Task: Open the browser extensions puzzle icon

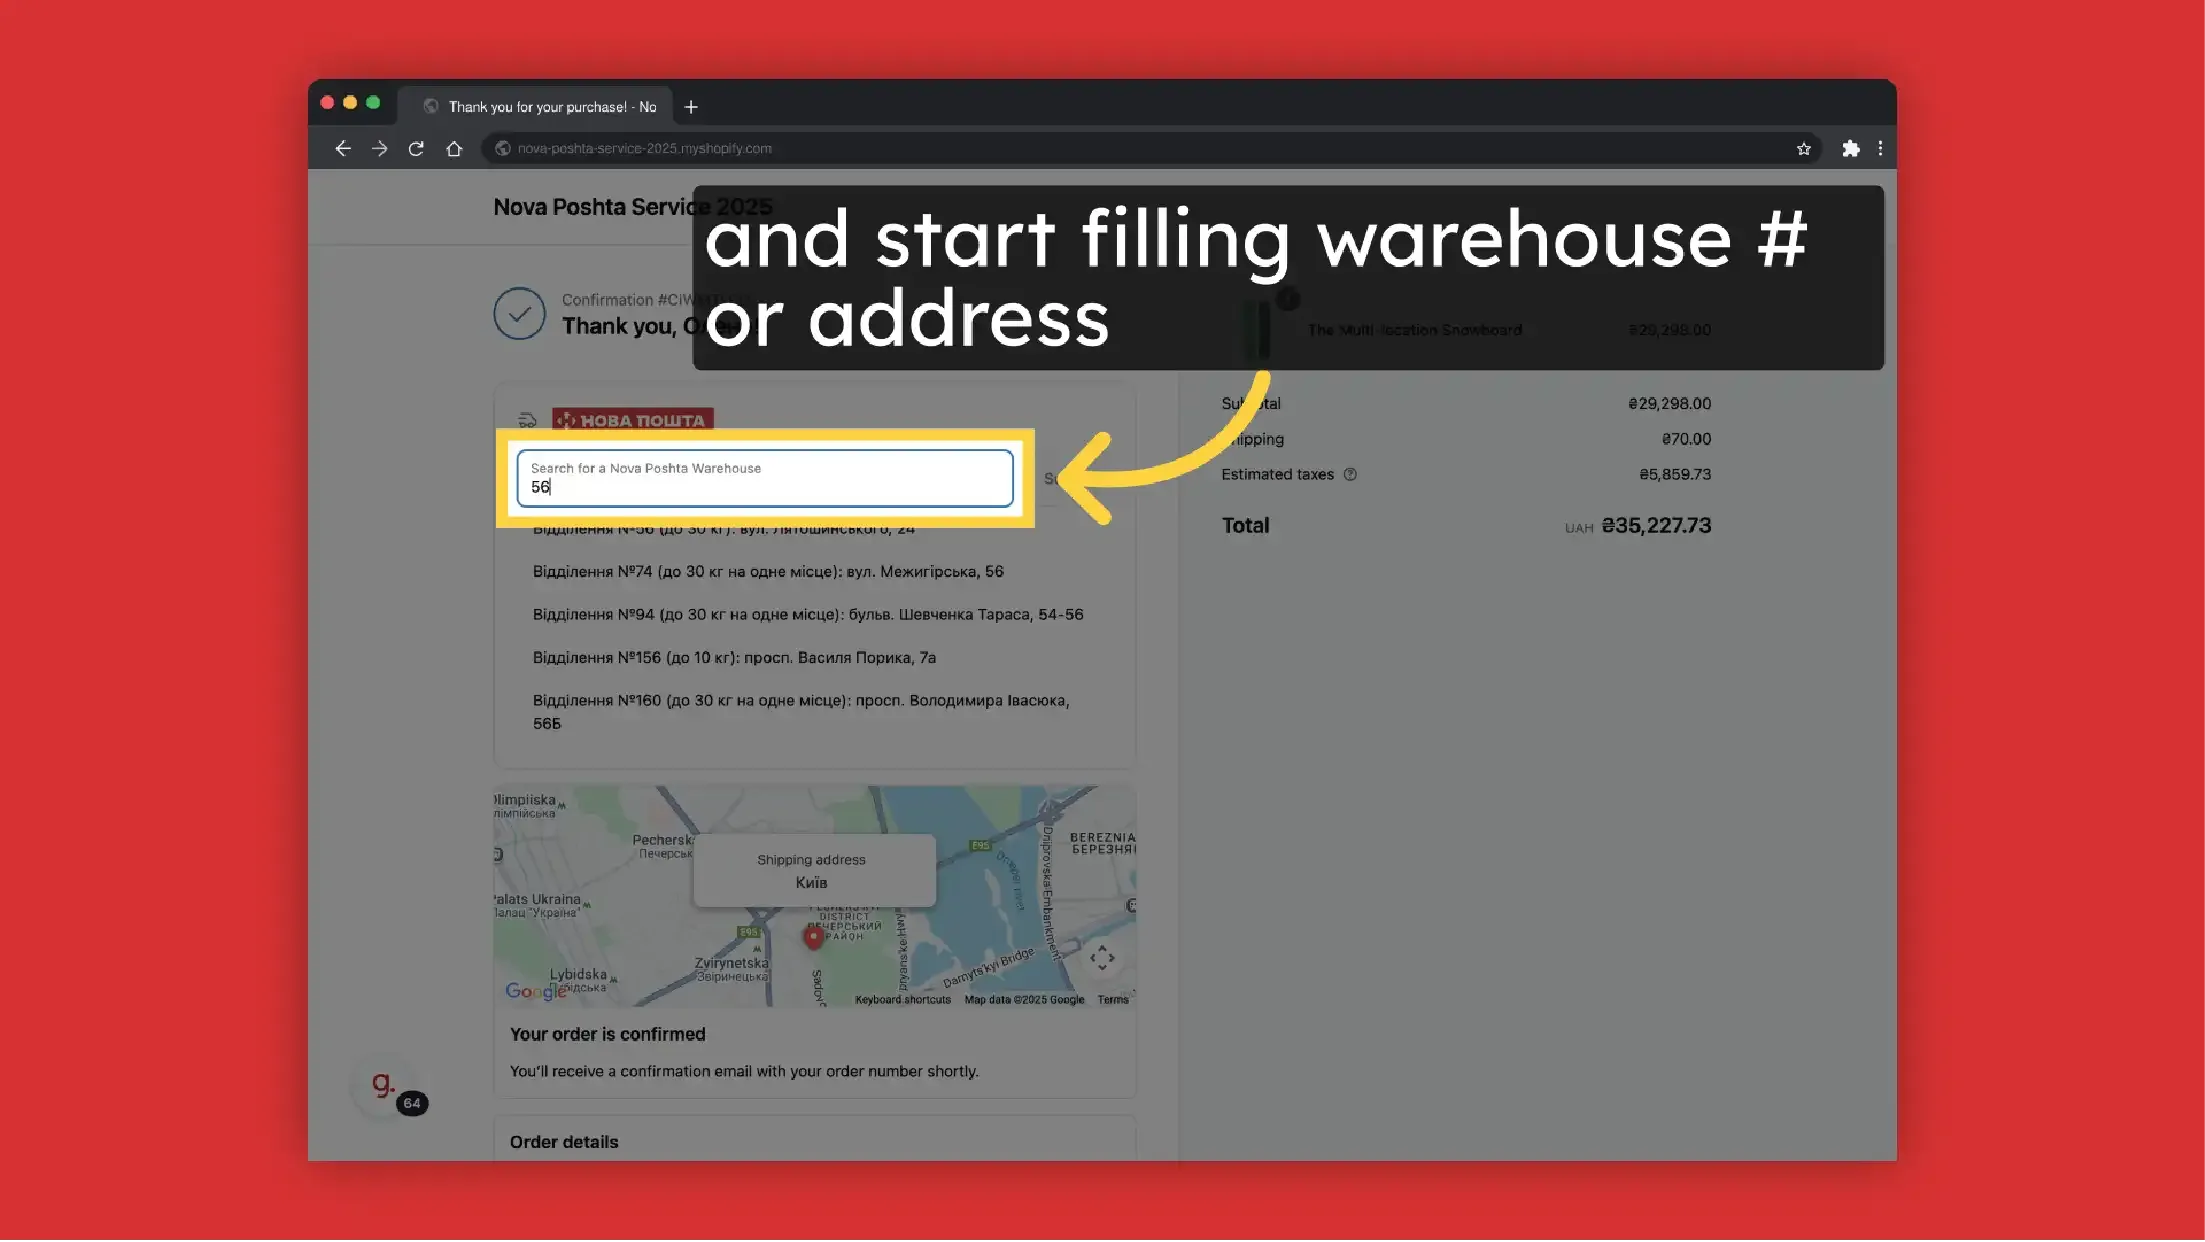Action: coord(1850,149)
